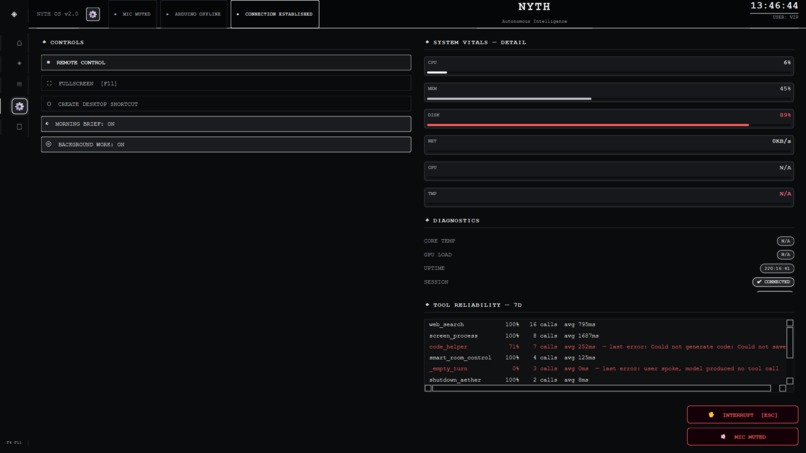This screenshot has height=453, width=806.
Task: Click the circle icon next to Create Desktop Shortcut
Action: (x=49, y=104)
